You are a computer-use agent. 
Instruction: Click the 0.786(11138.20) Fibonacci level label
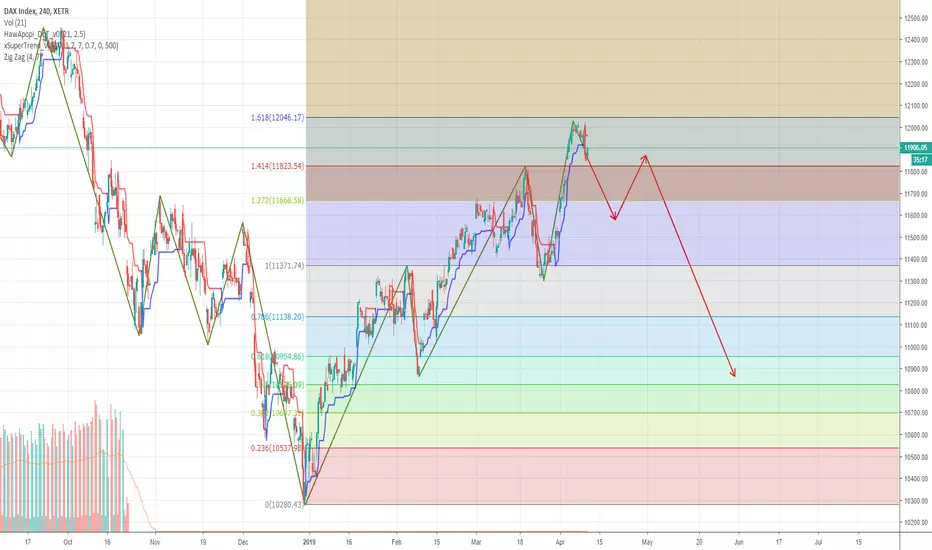277,317
